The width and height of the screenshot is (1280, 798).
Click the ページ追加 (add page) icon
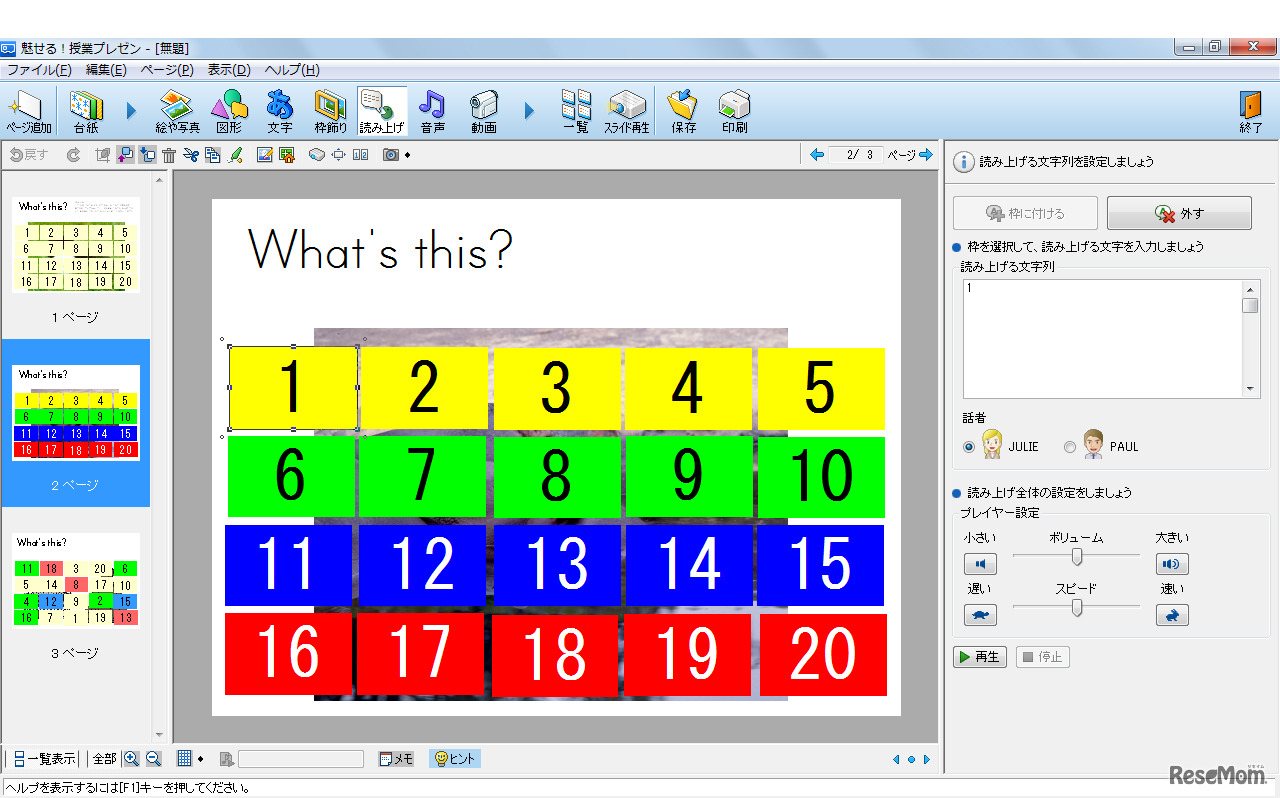pyautogui.click(x=28, y=110)
